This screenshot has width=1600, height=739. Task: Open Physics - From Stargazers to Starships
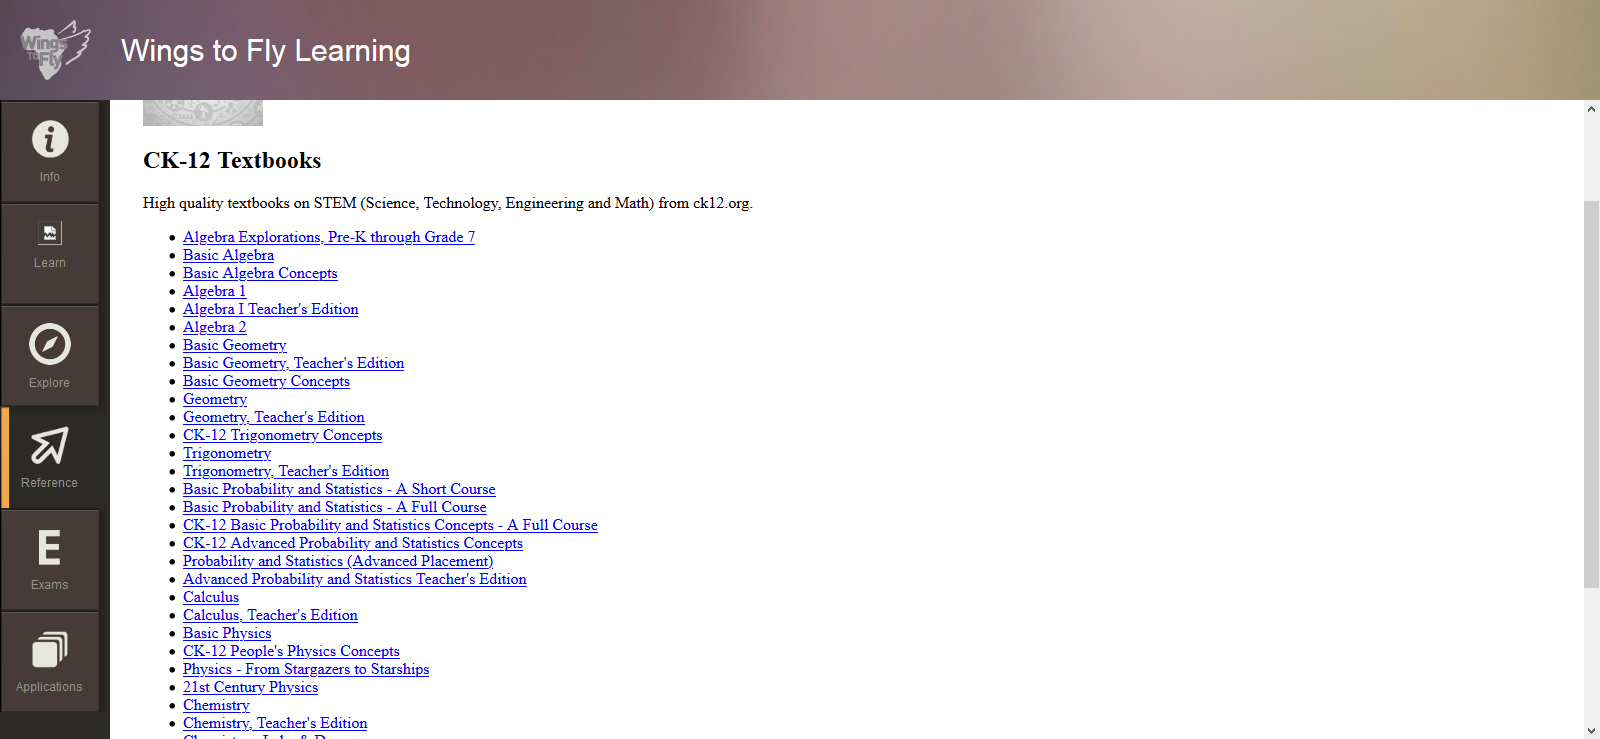[x=306, y=669]
